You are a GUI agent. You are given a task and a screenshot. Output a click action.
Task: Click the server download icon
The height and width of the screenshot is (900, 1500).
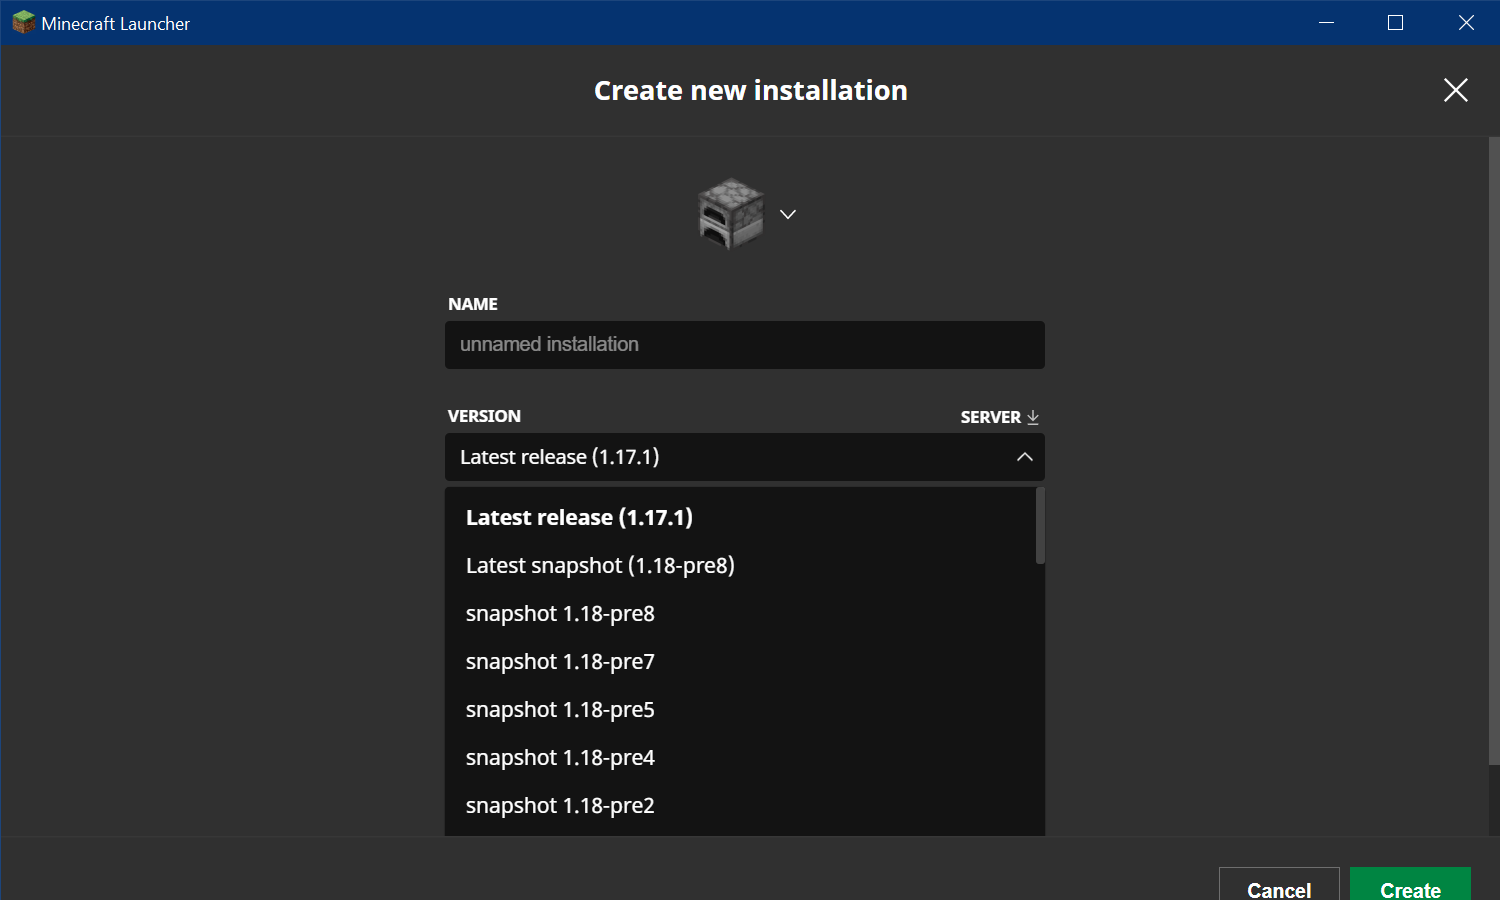click(x=1033, y=417)
